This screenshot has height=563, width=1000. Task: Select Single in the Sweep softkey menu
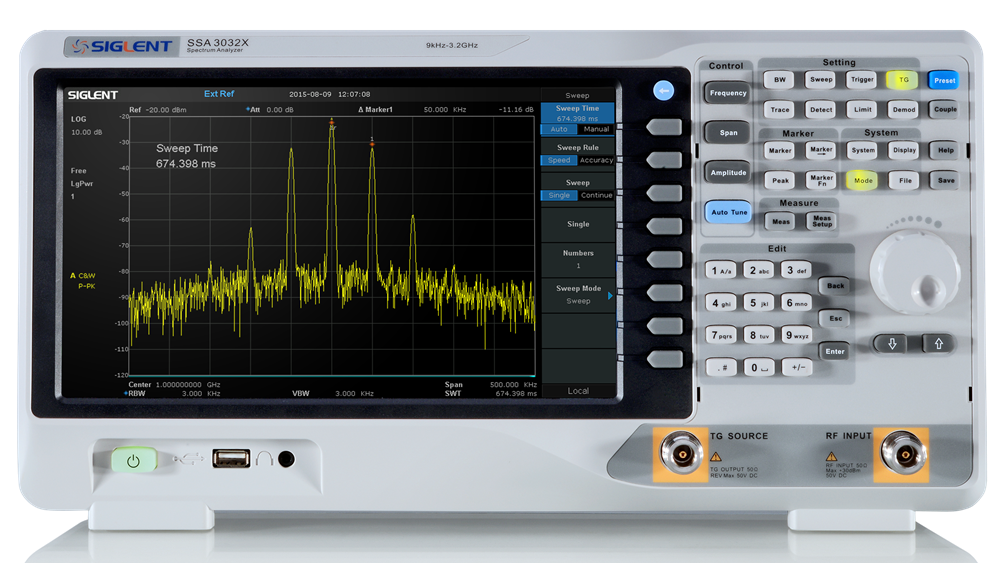tap(578, 224)
